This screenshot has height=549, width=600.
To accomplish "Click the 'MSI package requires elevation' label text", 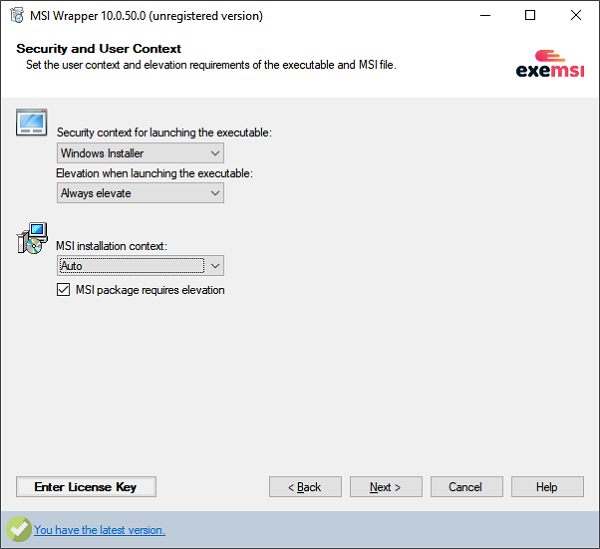I will tap(150, 290).
